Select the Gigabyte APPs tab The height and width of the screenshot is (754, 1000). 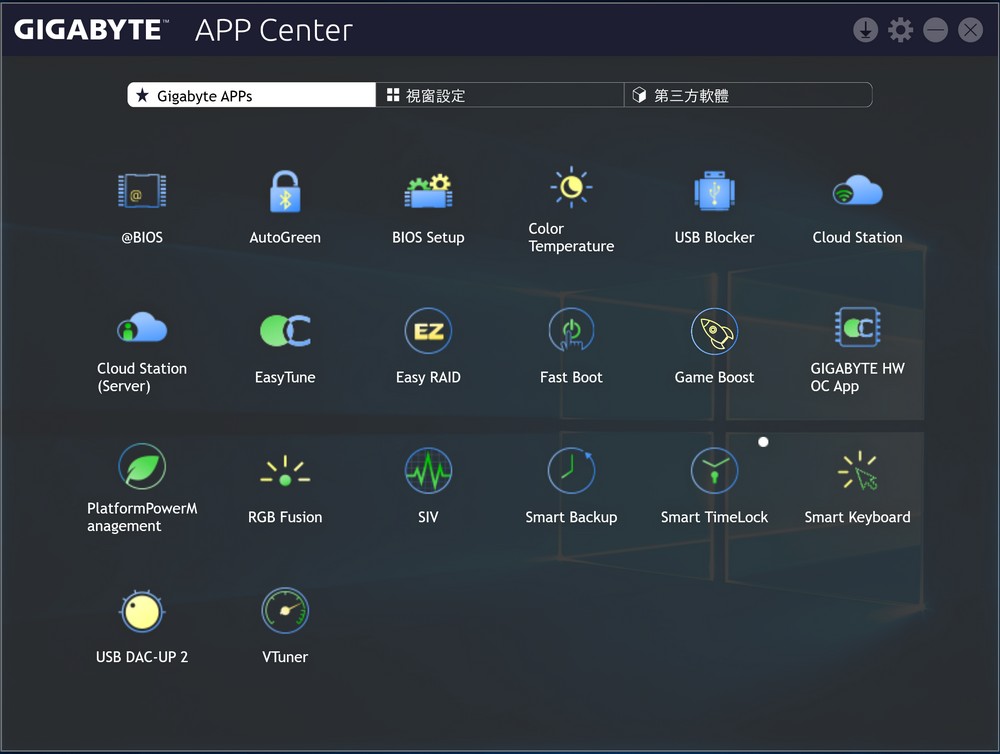coord(251,95)
